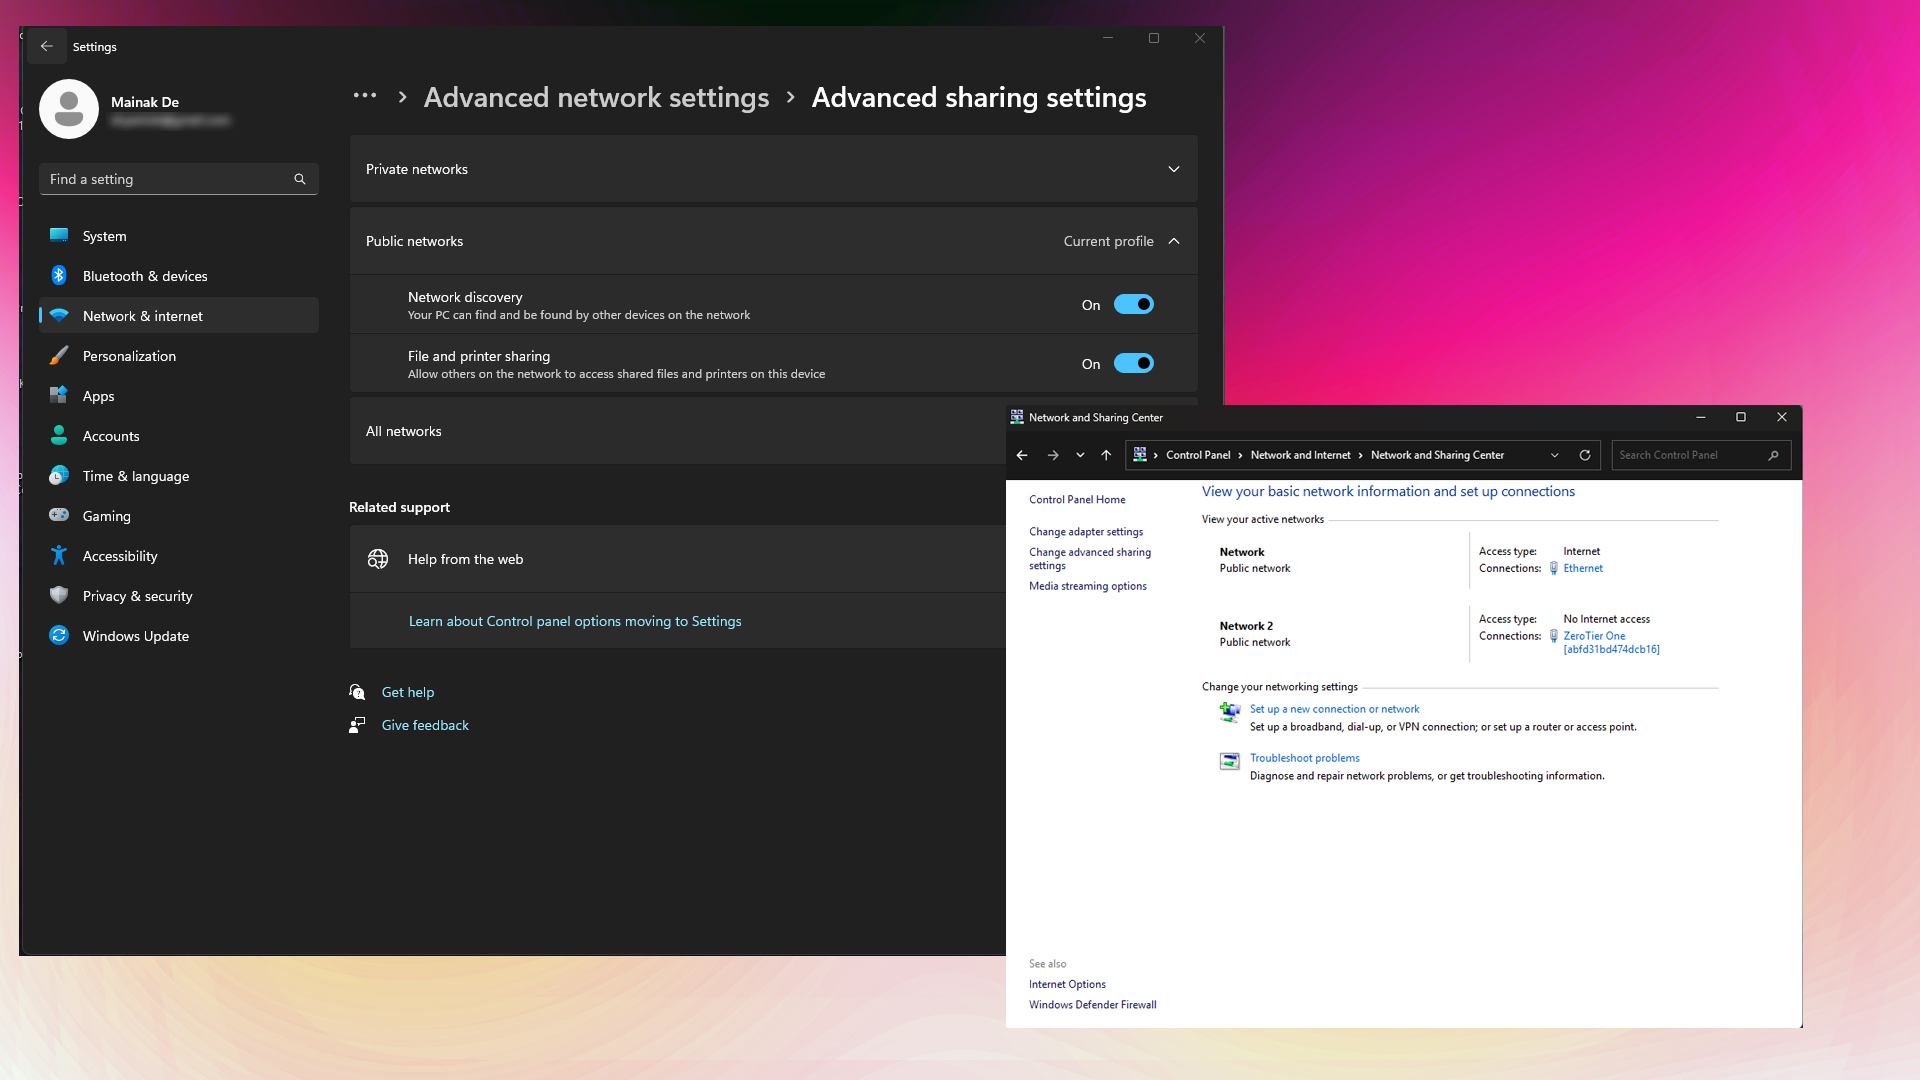
Task: Click Control Panel Home link
Action: [1077, 499]
